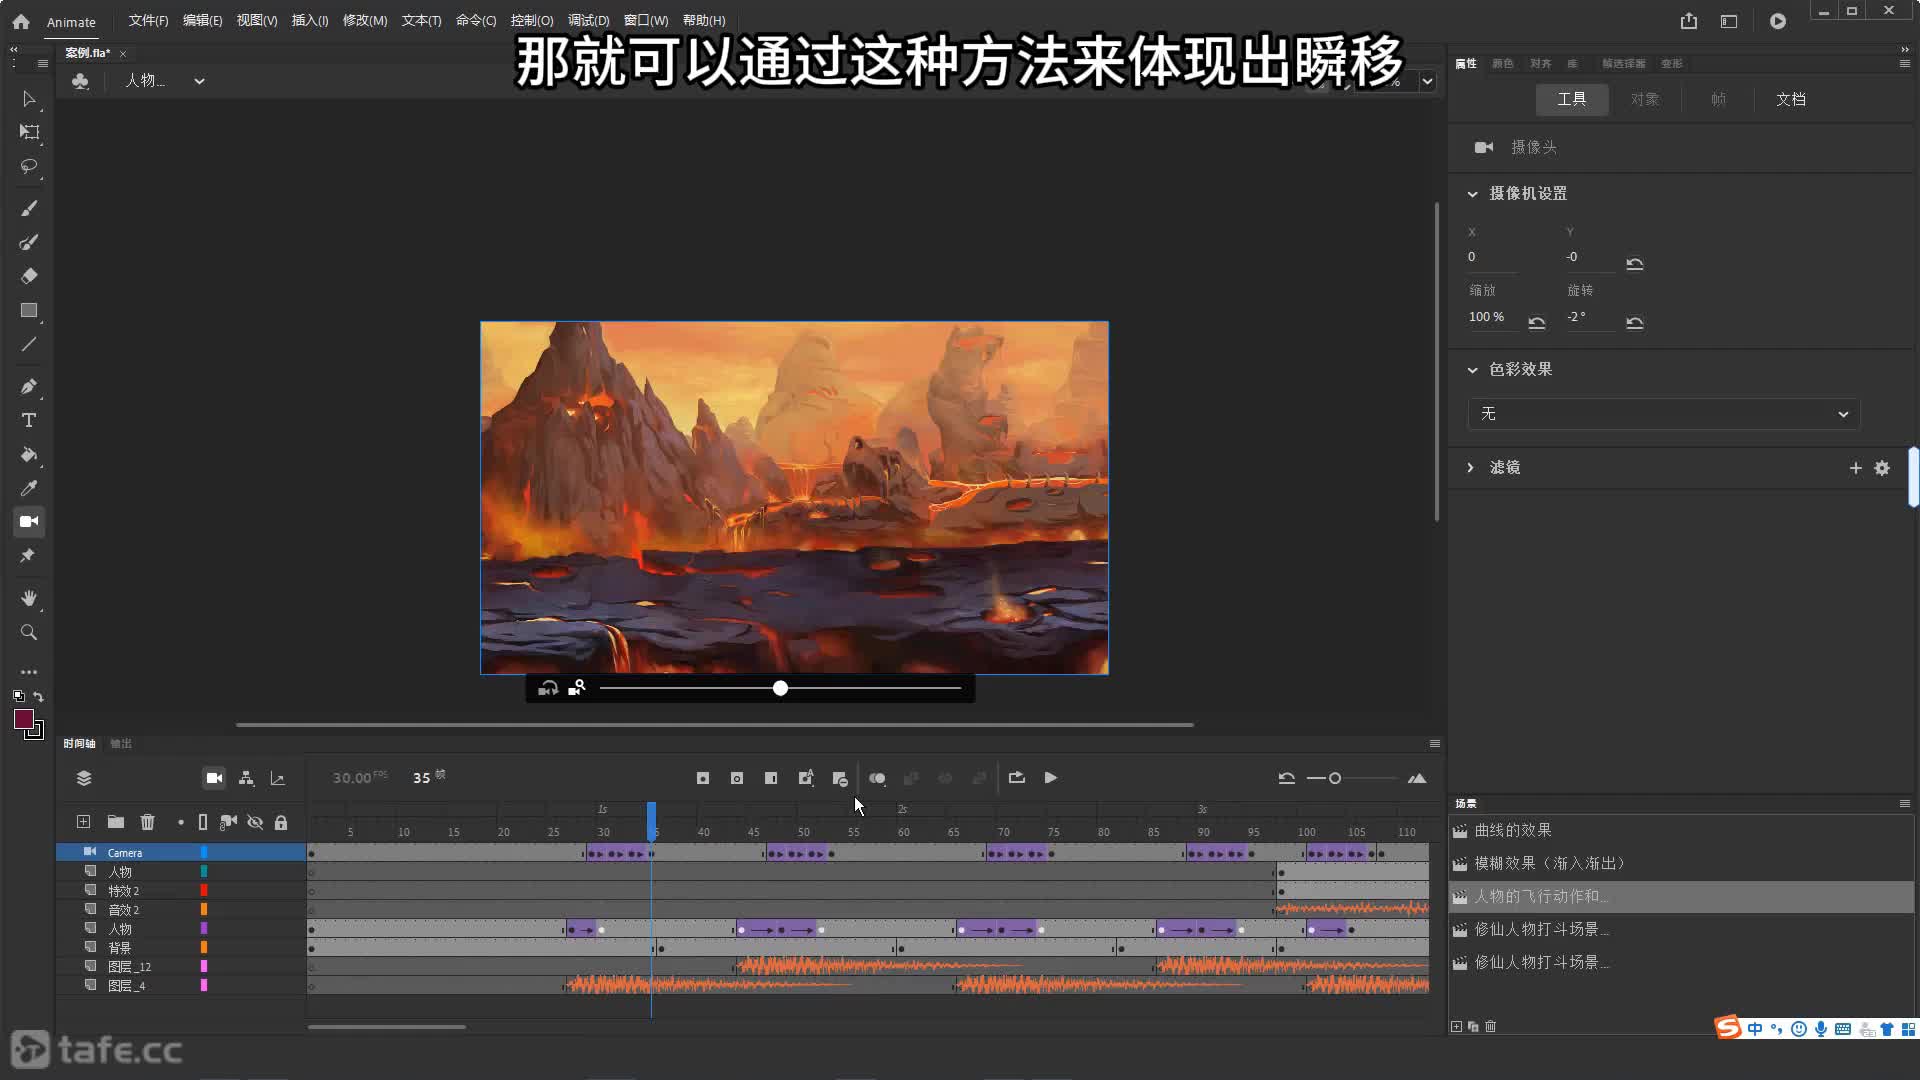Activate the Camera tool in toolbar

pos(29,521)
